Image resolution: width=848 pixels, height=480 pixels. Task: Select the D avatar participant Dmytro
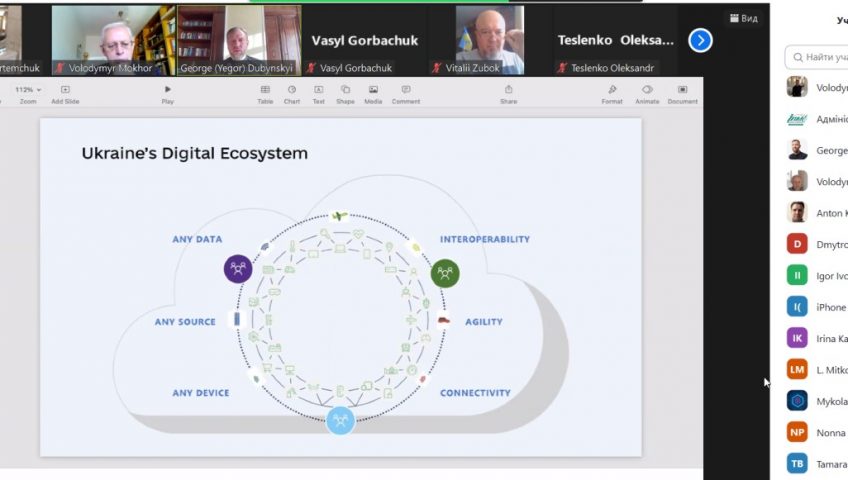[817, 244]
